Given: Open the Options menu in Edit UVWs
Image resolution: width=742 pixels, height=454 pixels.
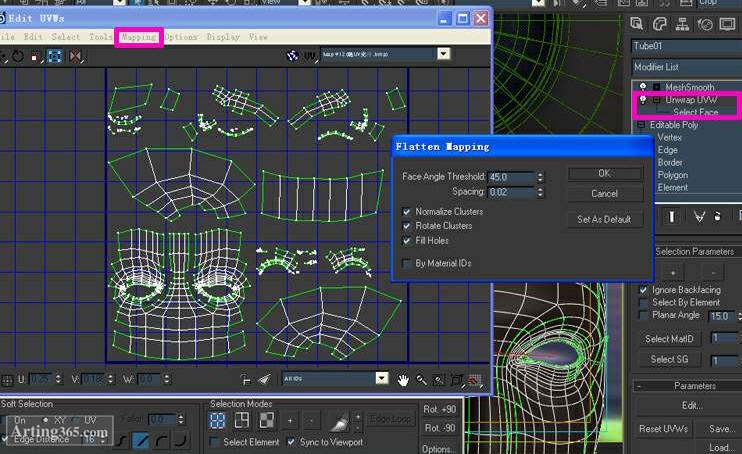Looking at the screenshot, I should pos(181,36).
